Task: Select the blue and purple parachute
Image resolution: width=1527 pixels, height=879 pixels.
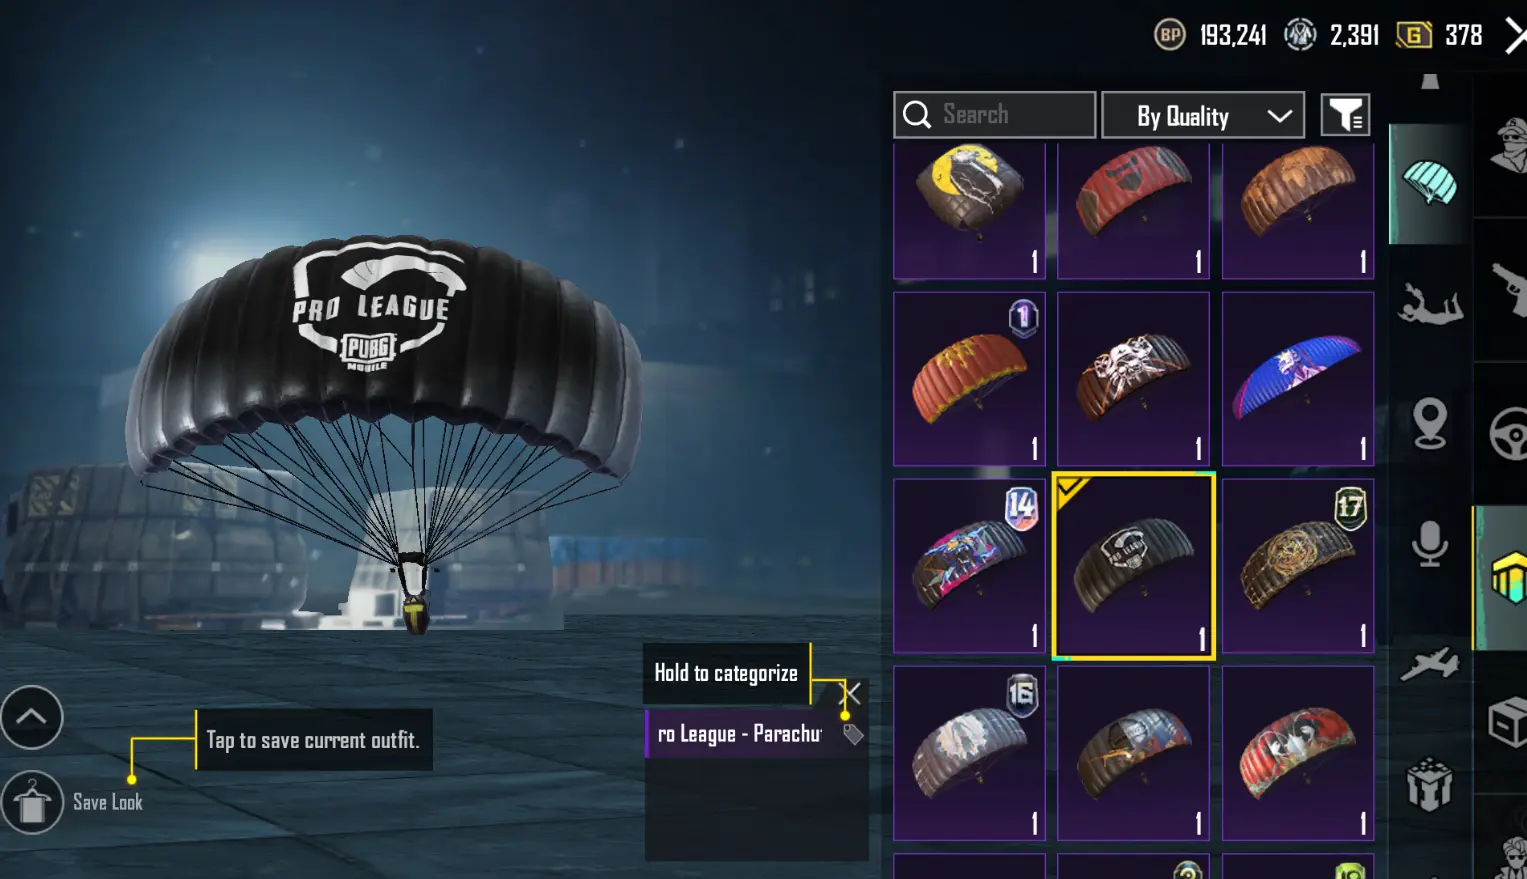Action: pyautogui.click(x=1298, y=379)
